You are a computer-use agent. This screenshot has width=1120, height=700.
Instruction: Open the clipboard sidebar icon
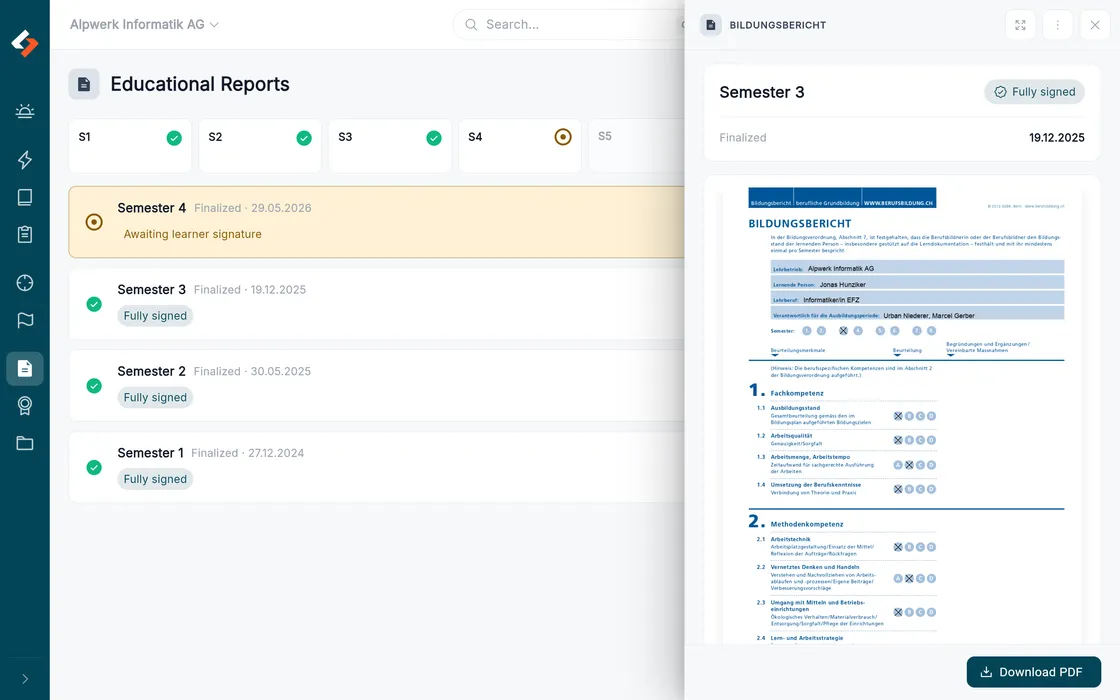coord(25,234)
